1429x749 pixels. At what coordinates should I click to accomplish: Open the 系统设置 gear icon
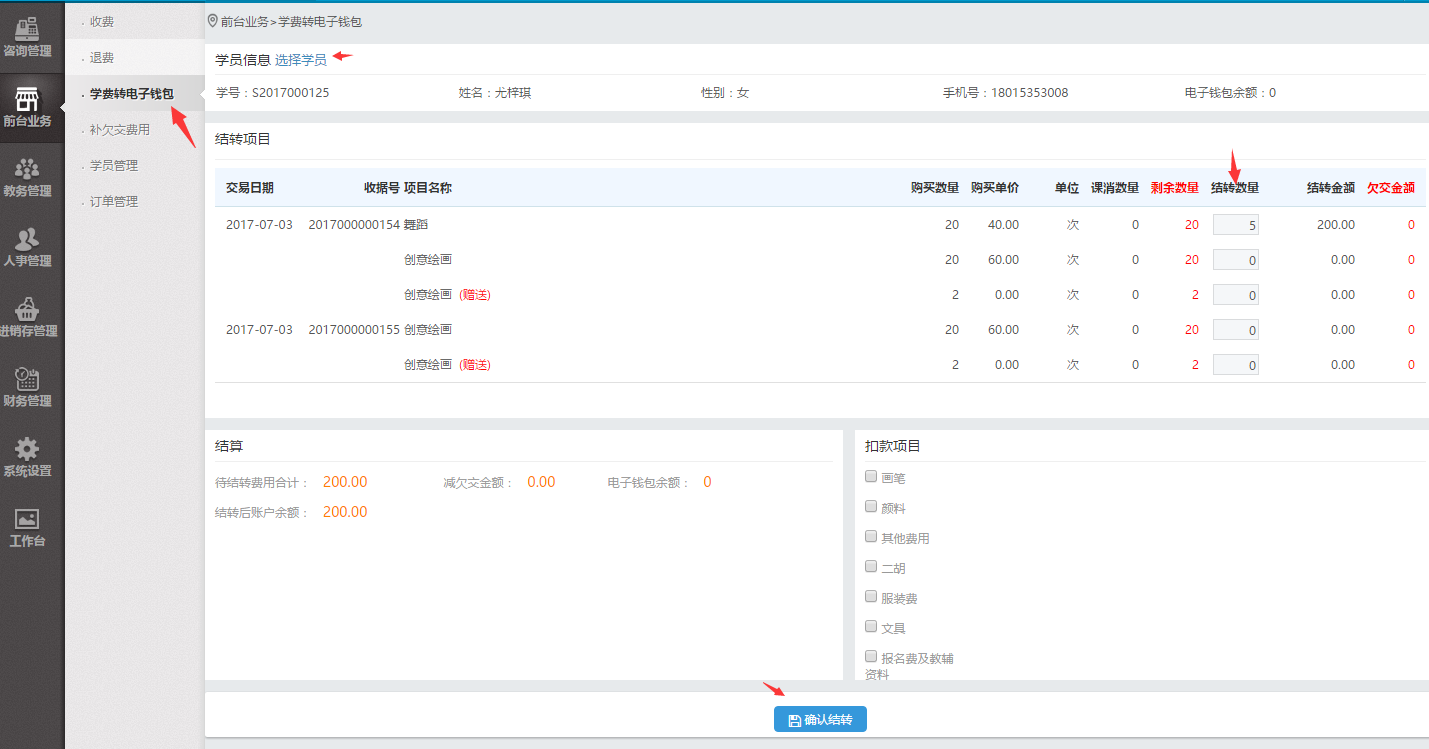click(x=27, y=449)
